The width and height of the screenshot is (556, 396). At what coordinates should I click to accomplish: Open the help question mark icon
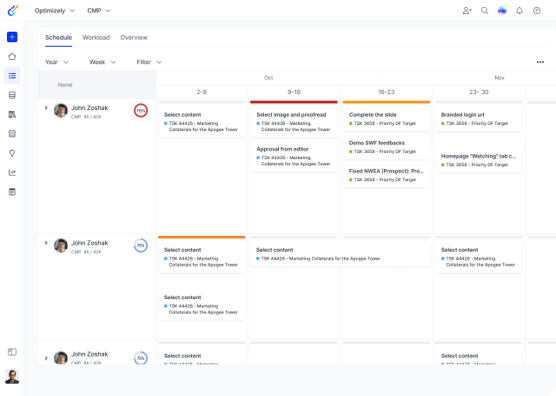point(537,11)
